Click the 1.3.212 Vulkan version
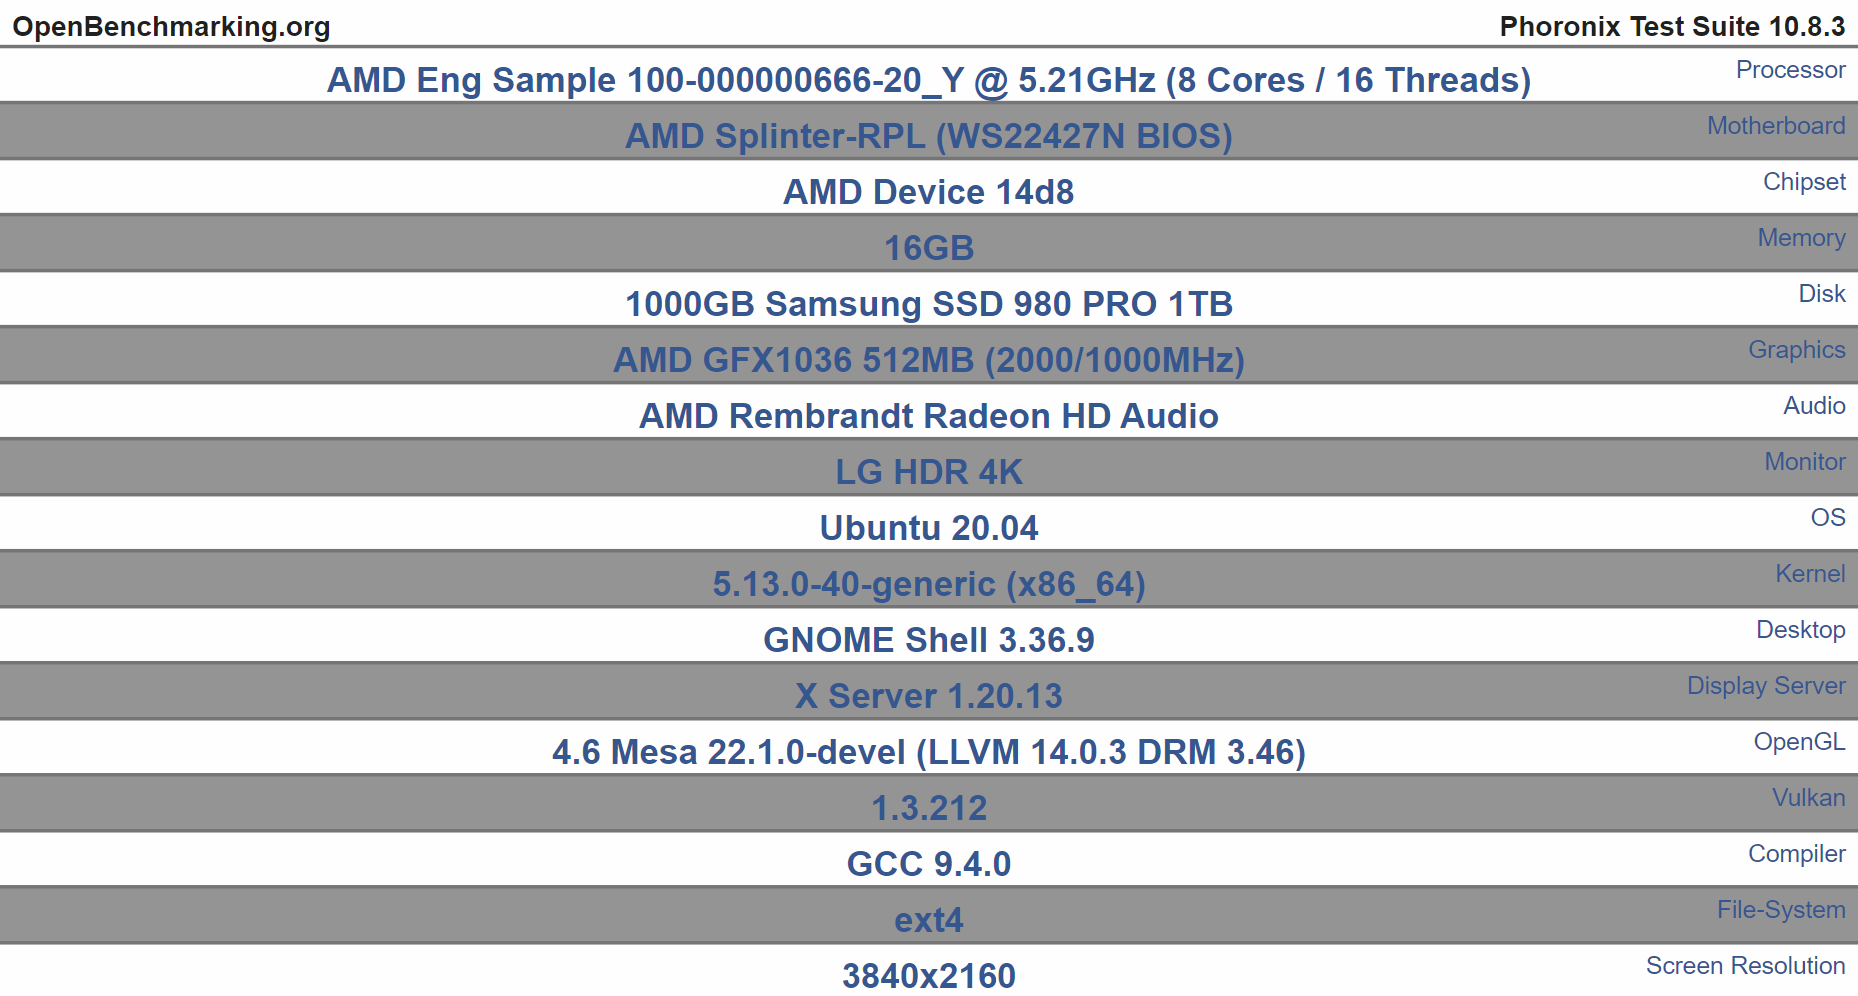 (x=929, y=808)
